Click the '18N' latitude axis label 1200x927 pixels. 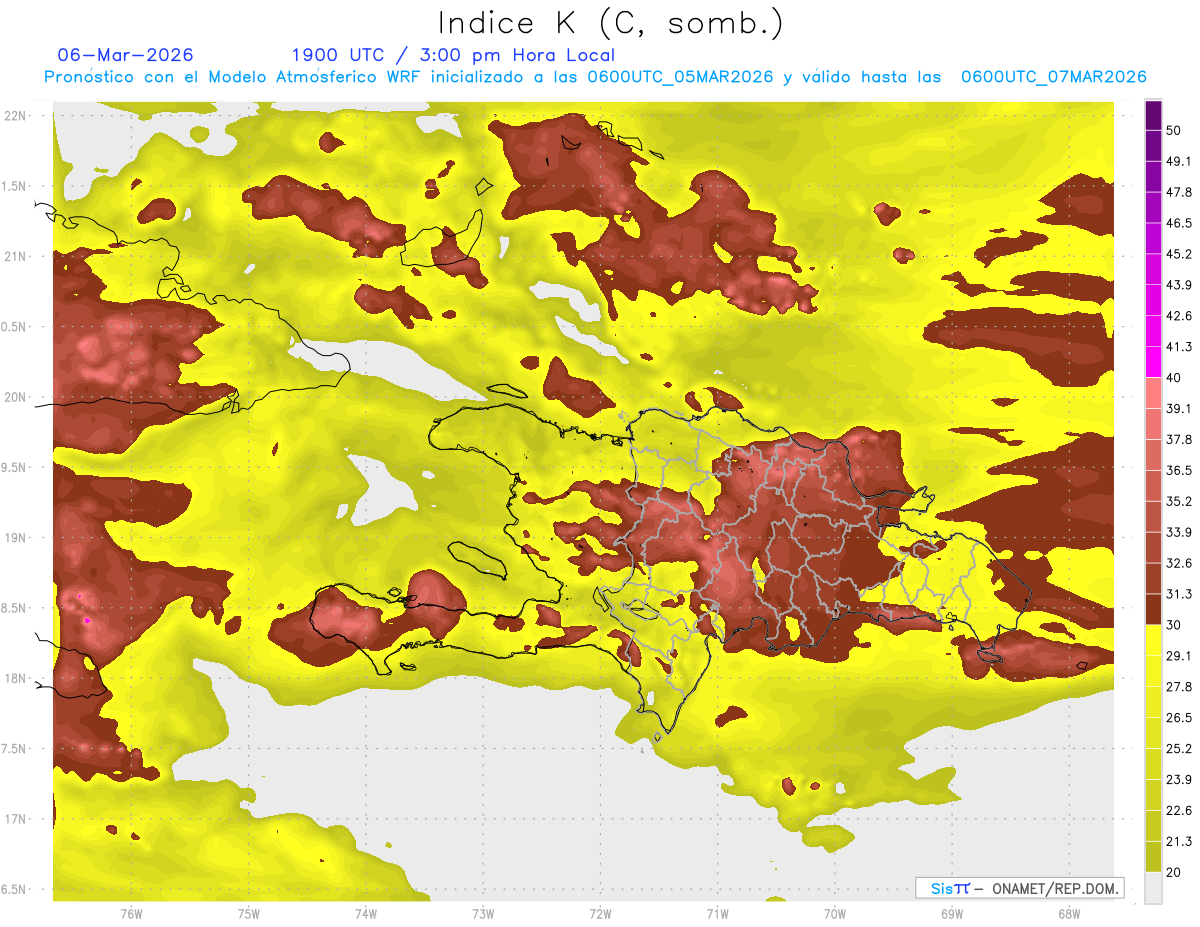16,679
